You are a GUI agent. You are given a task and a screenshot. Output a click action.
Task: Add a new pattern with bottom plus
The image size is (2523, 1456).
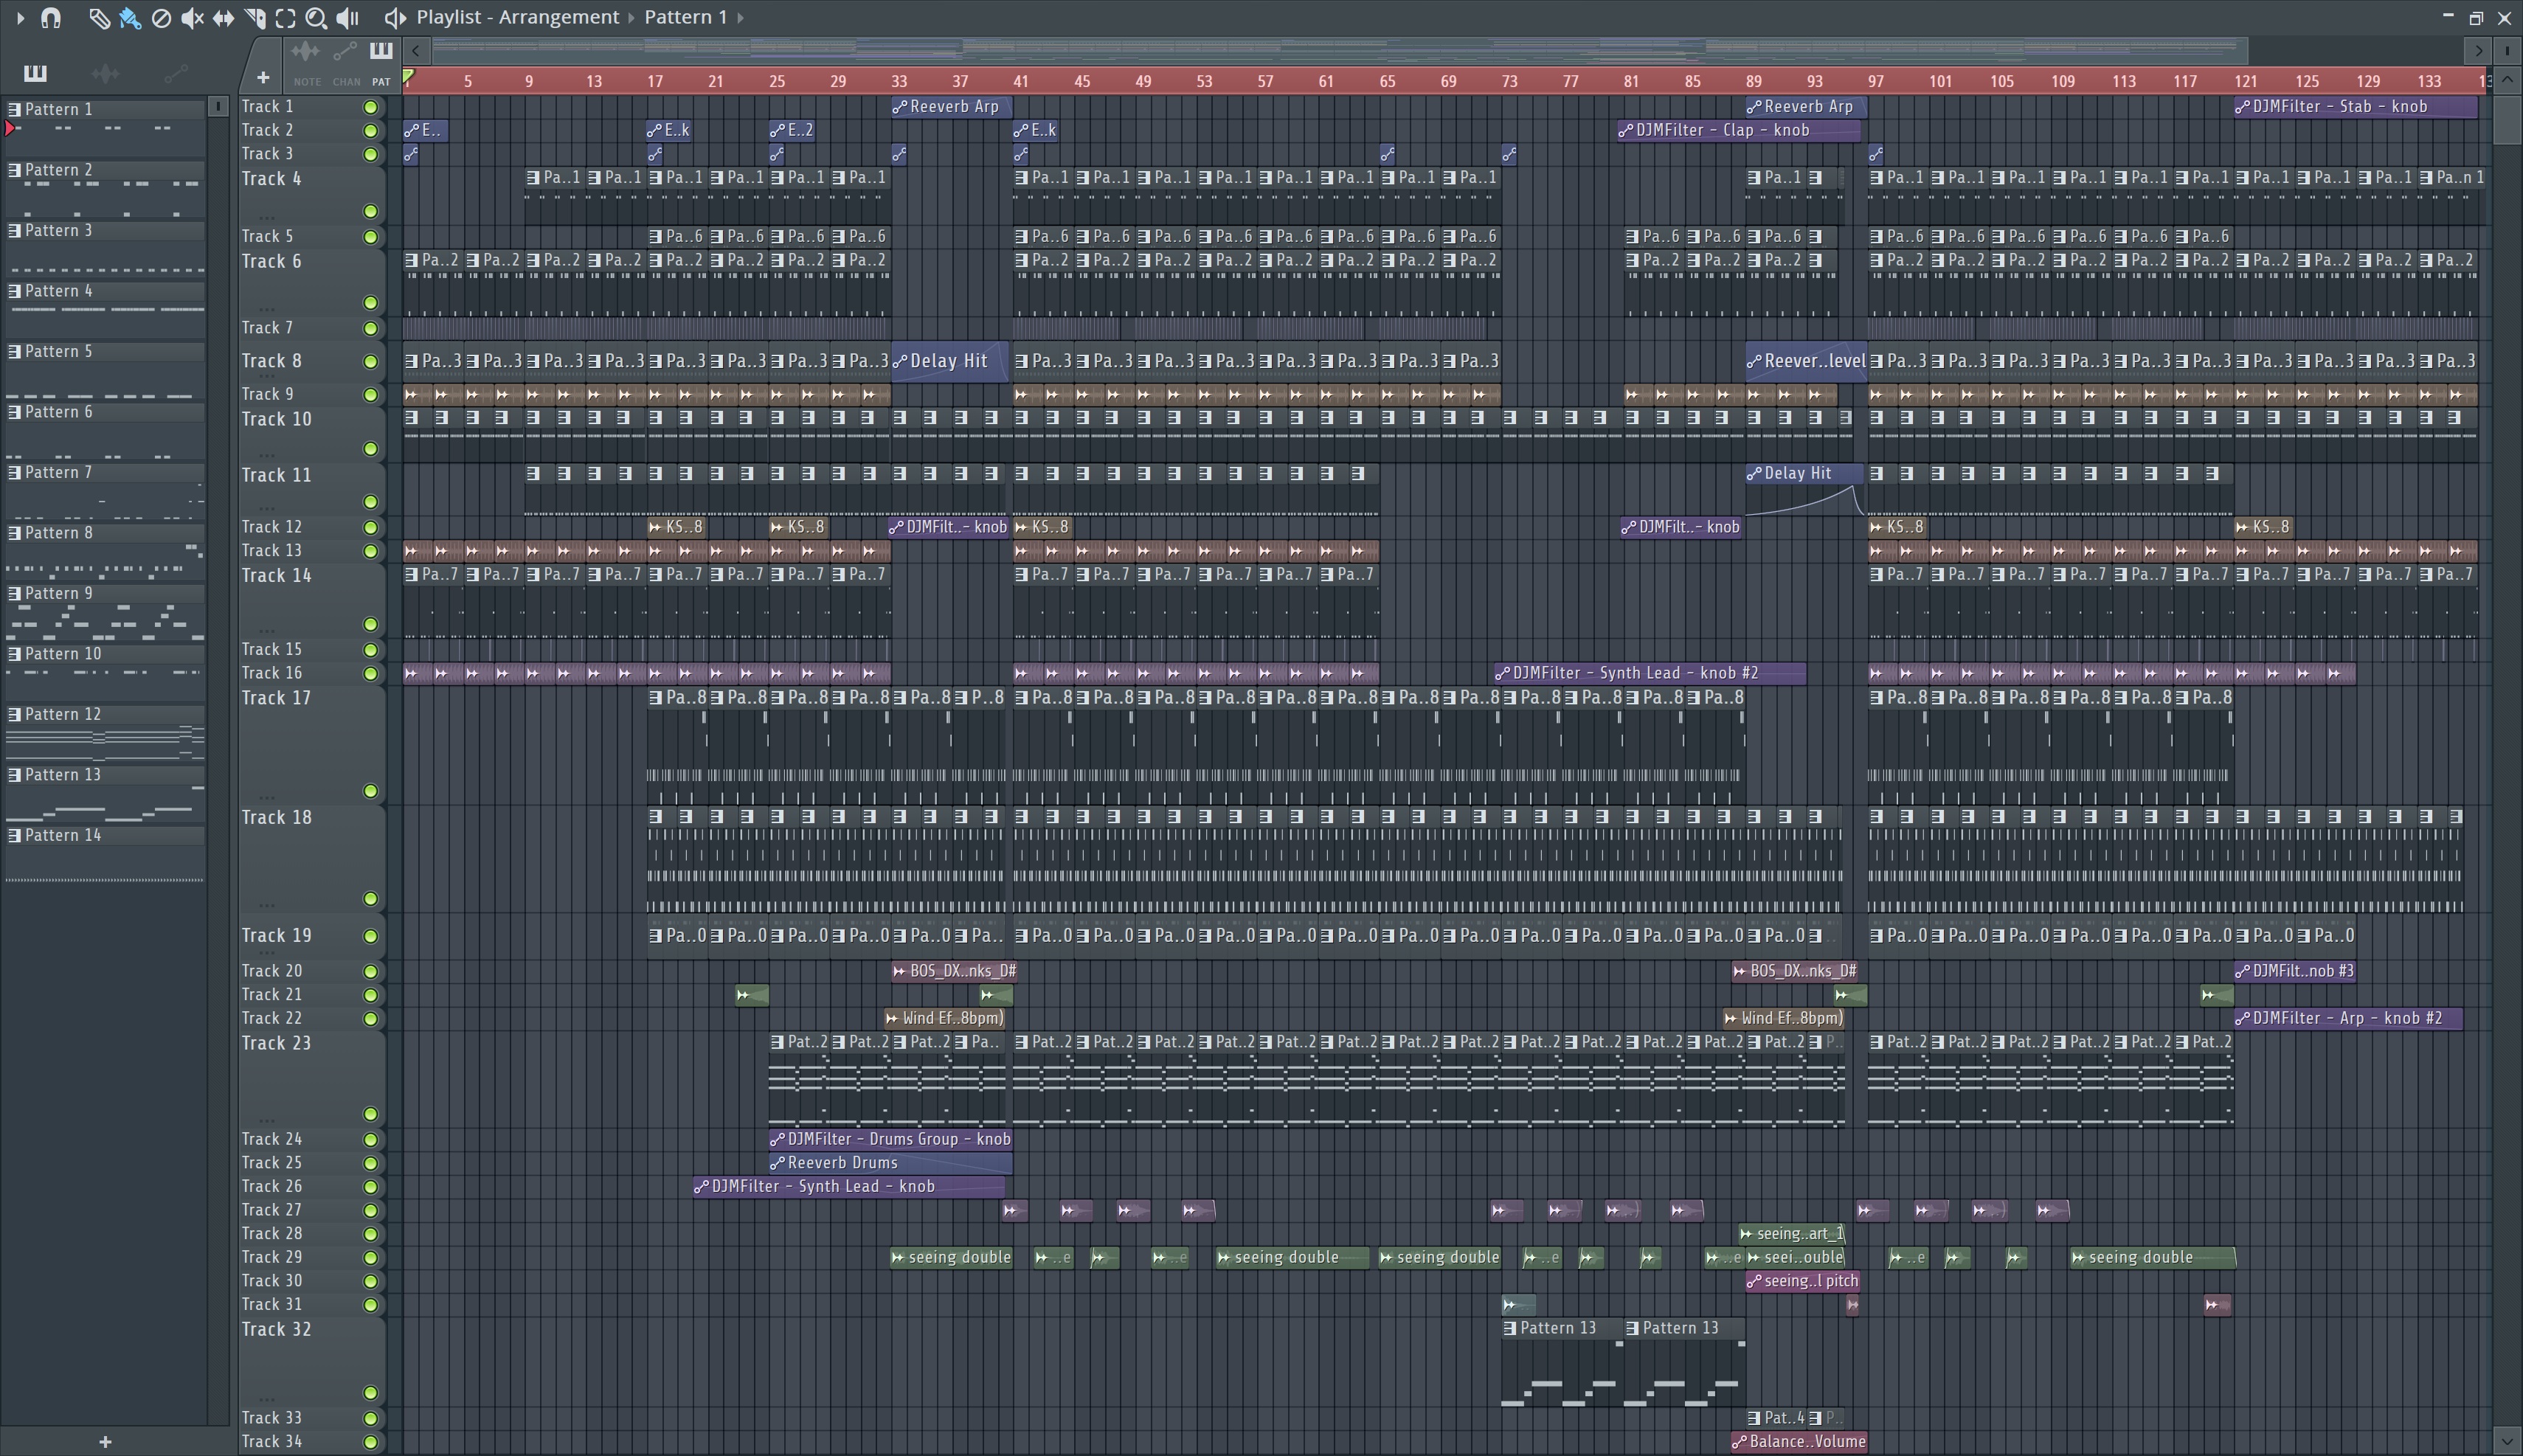pyautogui.click(x=105, y=1441)
